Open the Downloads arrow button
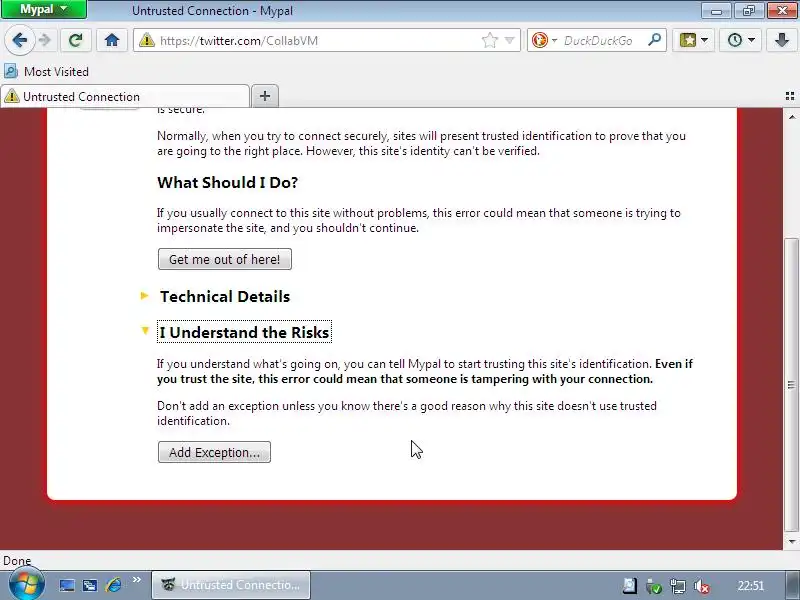Viewport: 800px width, 600px height. (782, 40)
